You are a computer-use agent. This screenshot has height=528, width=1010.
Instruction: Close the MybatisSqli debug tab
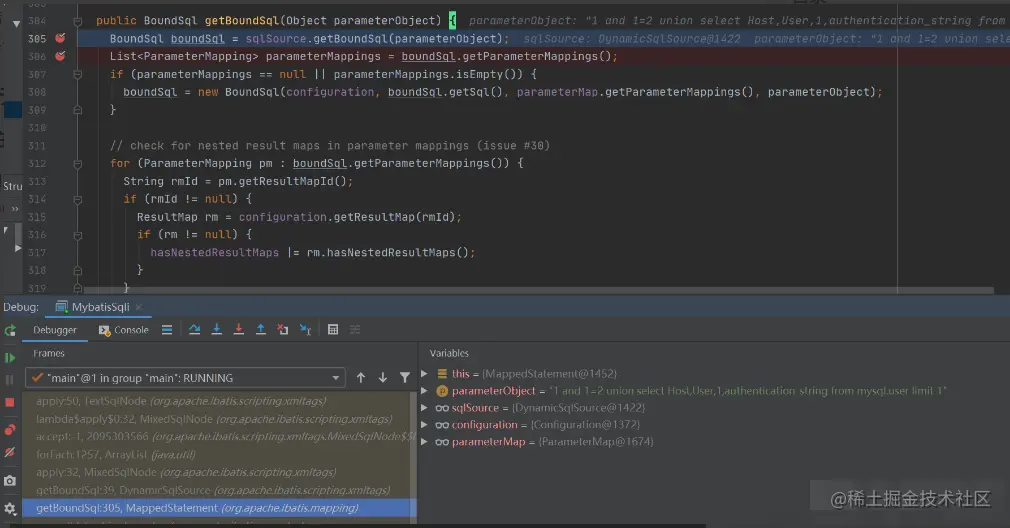(139, 307)
